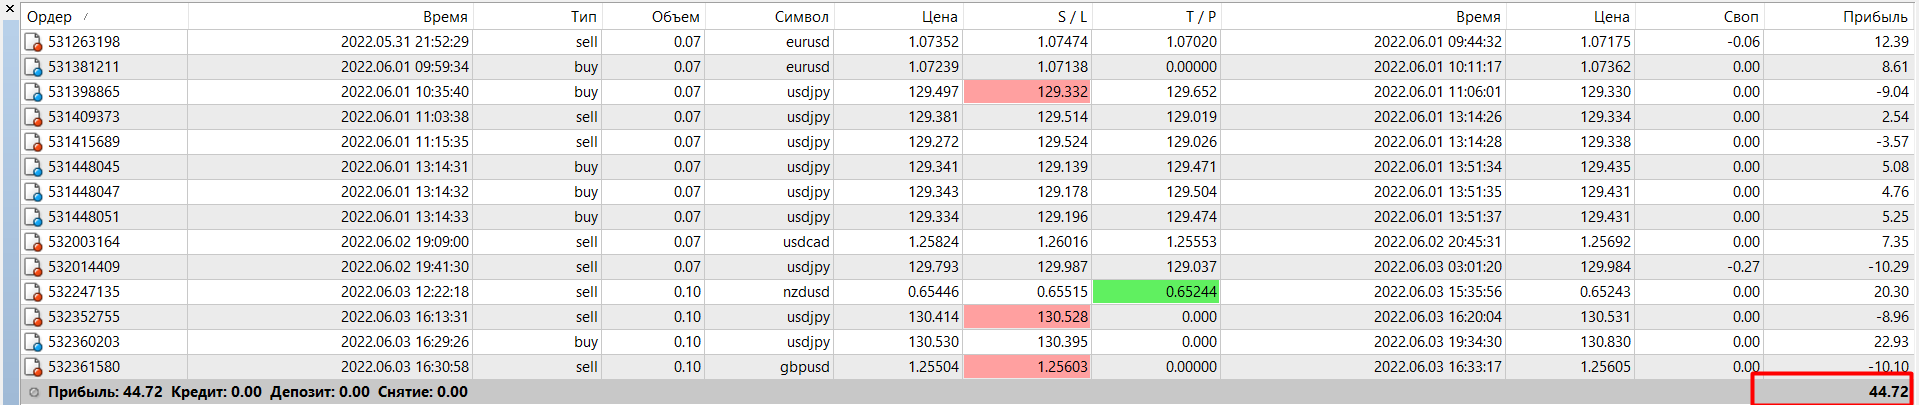Click the icon of order 531448047
Viewport: 1919px width, 405px height.
tap(34, 192)
